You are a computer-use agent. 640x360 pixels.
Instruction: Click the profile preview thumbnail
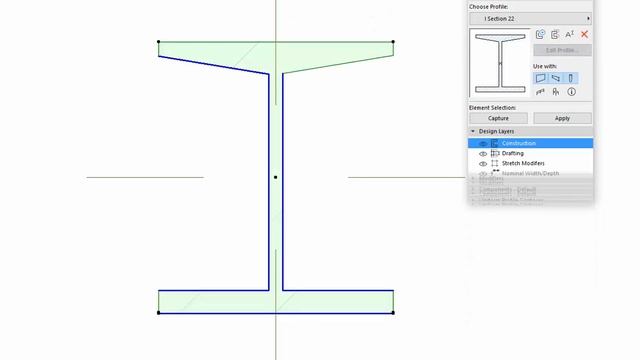500,63
